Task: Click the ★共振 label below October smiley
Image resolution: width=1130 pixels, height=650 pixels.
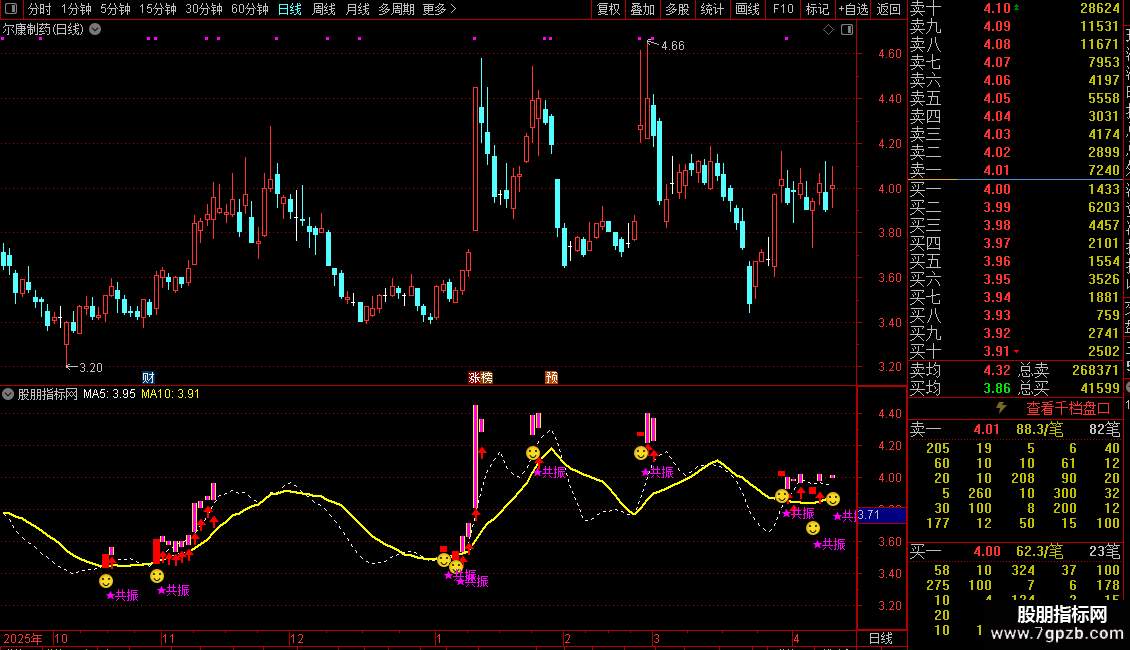Action: click(123, 595)
